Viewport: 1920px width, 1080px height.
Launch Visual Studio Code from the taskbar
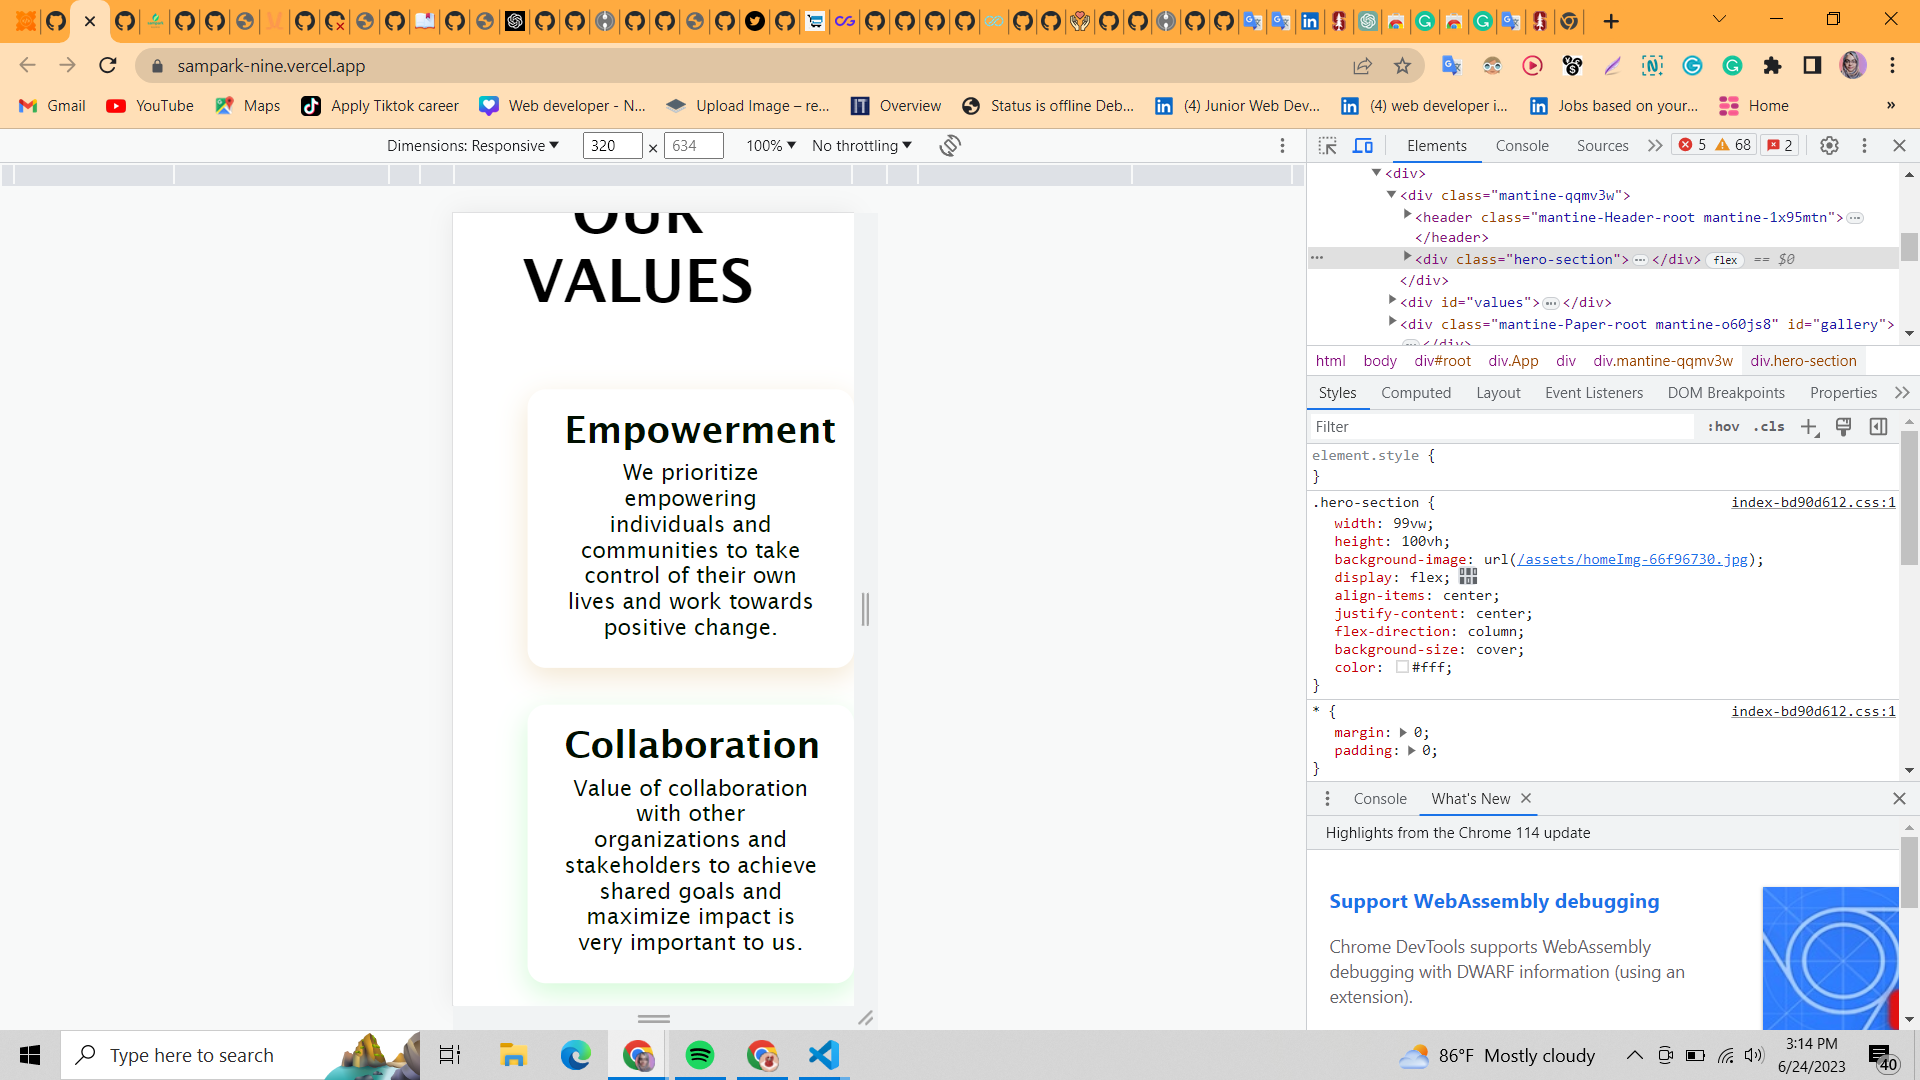(822, 1055)
